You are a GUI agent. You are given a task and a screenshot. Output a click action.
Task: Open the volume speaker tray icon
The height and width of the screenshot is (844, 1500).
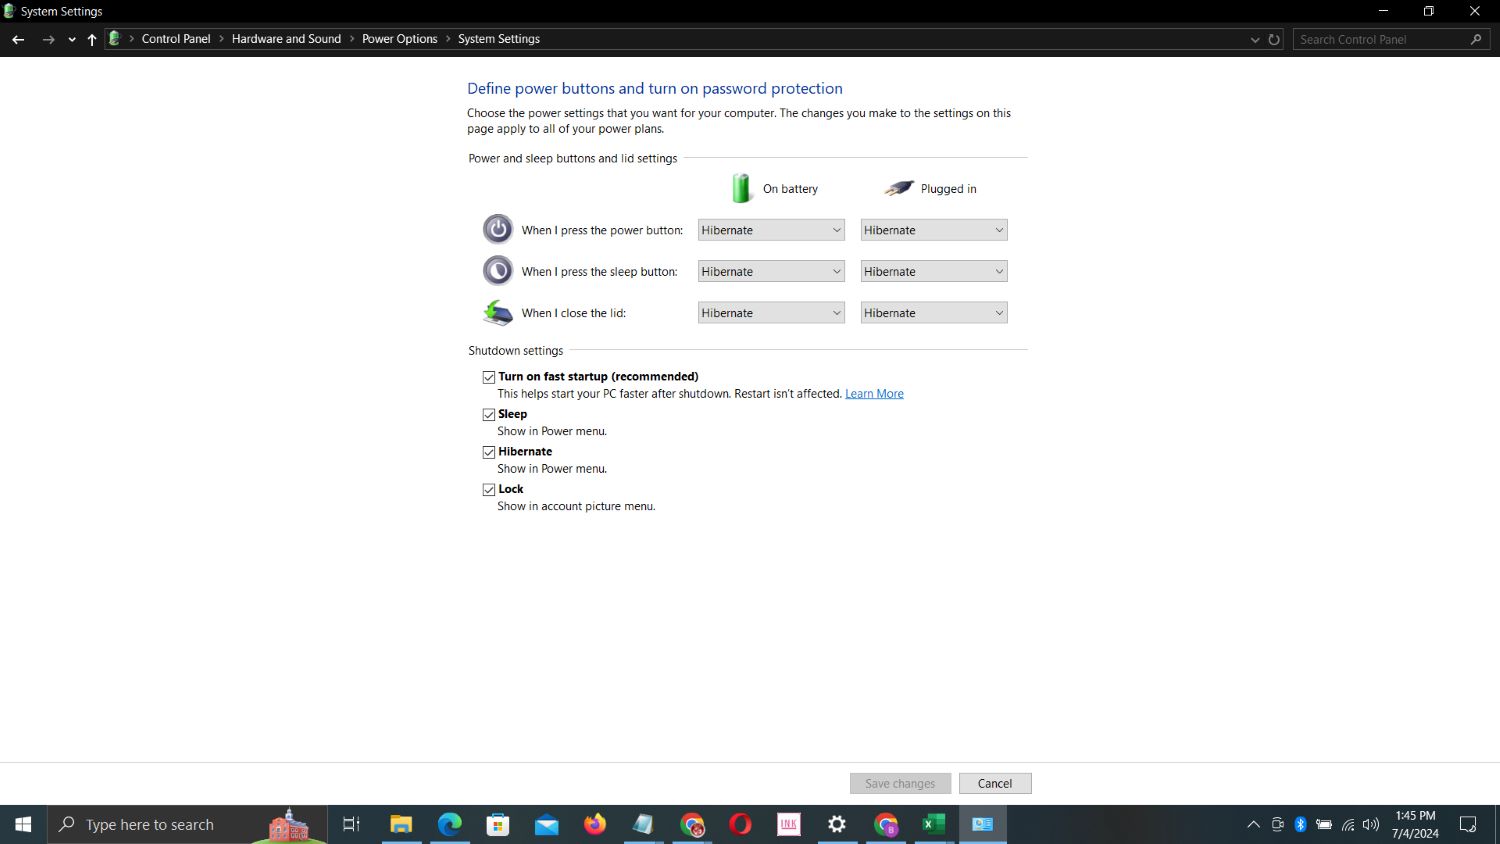[1371, 824]
